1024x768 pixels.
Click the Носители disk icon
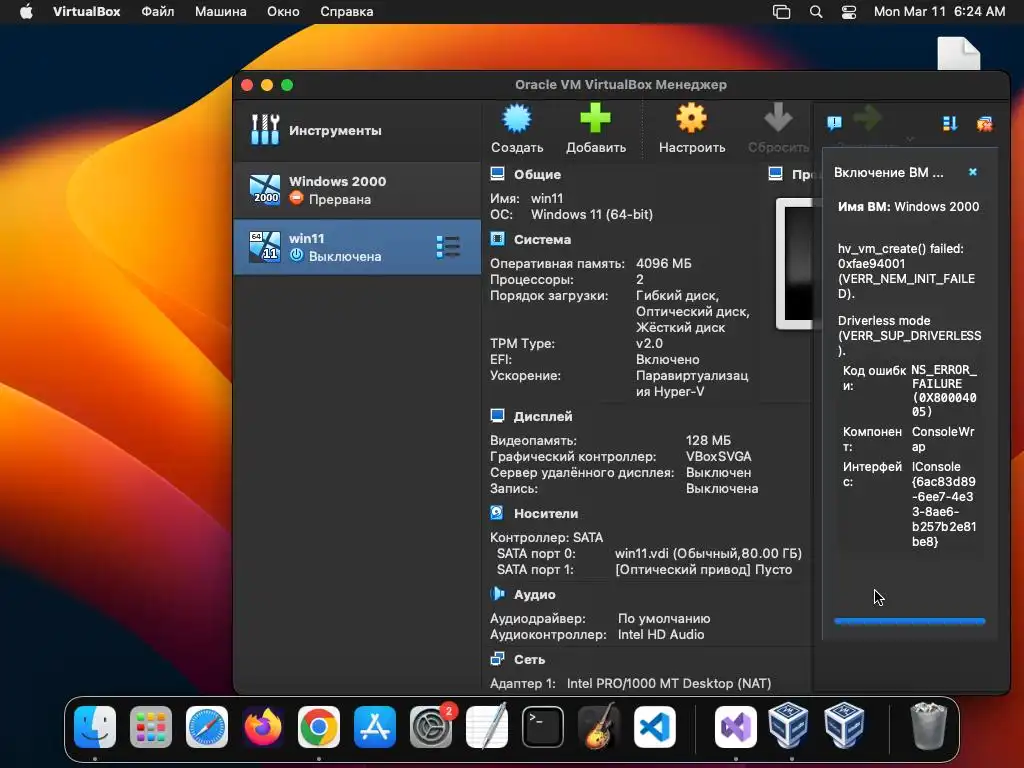[x=497, y=513]
